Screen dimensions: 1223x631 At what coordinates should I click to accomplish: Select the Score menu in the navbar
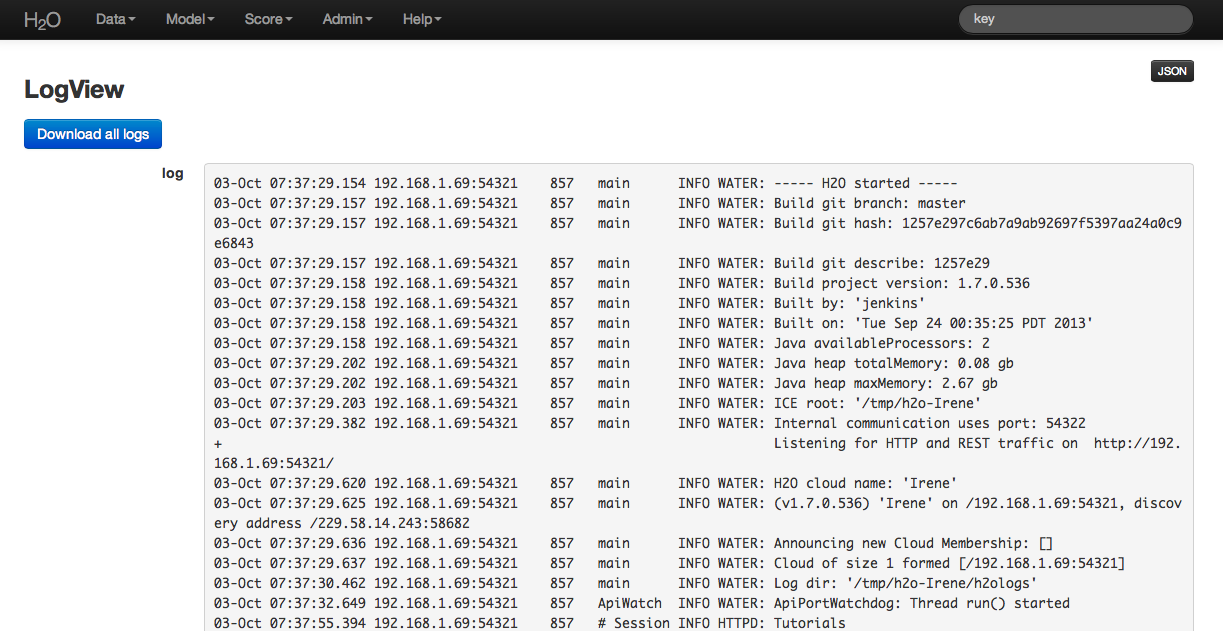click(267, 19)
